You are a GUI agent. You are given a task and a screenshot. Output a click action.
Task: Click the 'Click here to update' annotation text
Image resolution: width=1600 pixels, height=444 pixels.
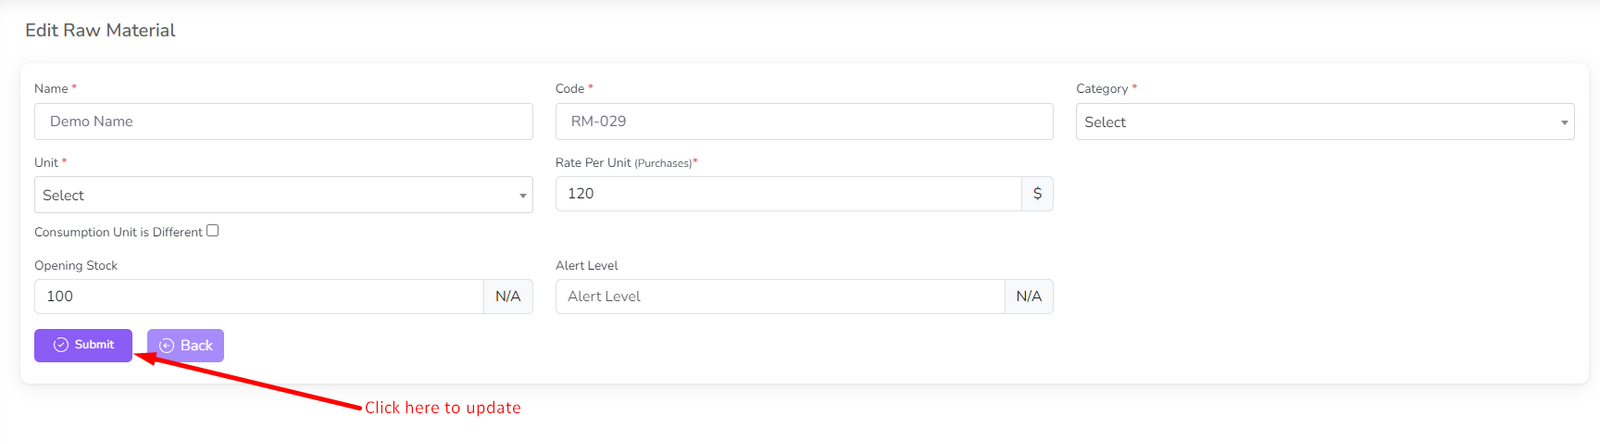pos(442,408)
